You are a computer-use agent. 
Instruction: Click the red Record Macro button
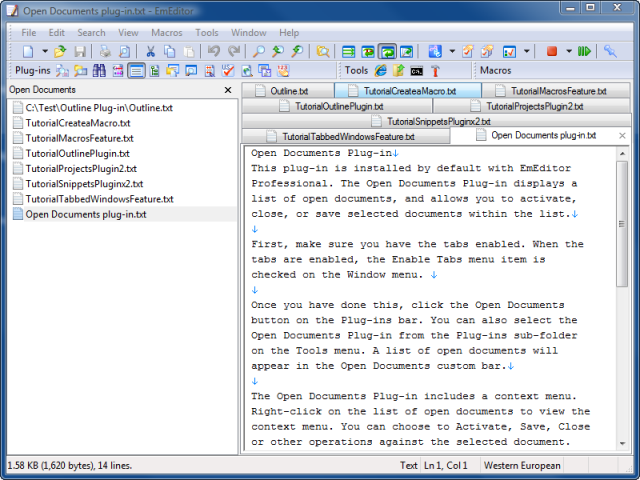[551, 51]
